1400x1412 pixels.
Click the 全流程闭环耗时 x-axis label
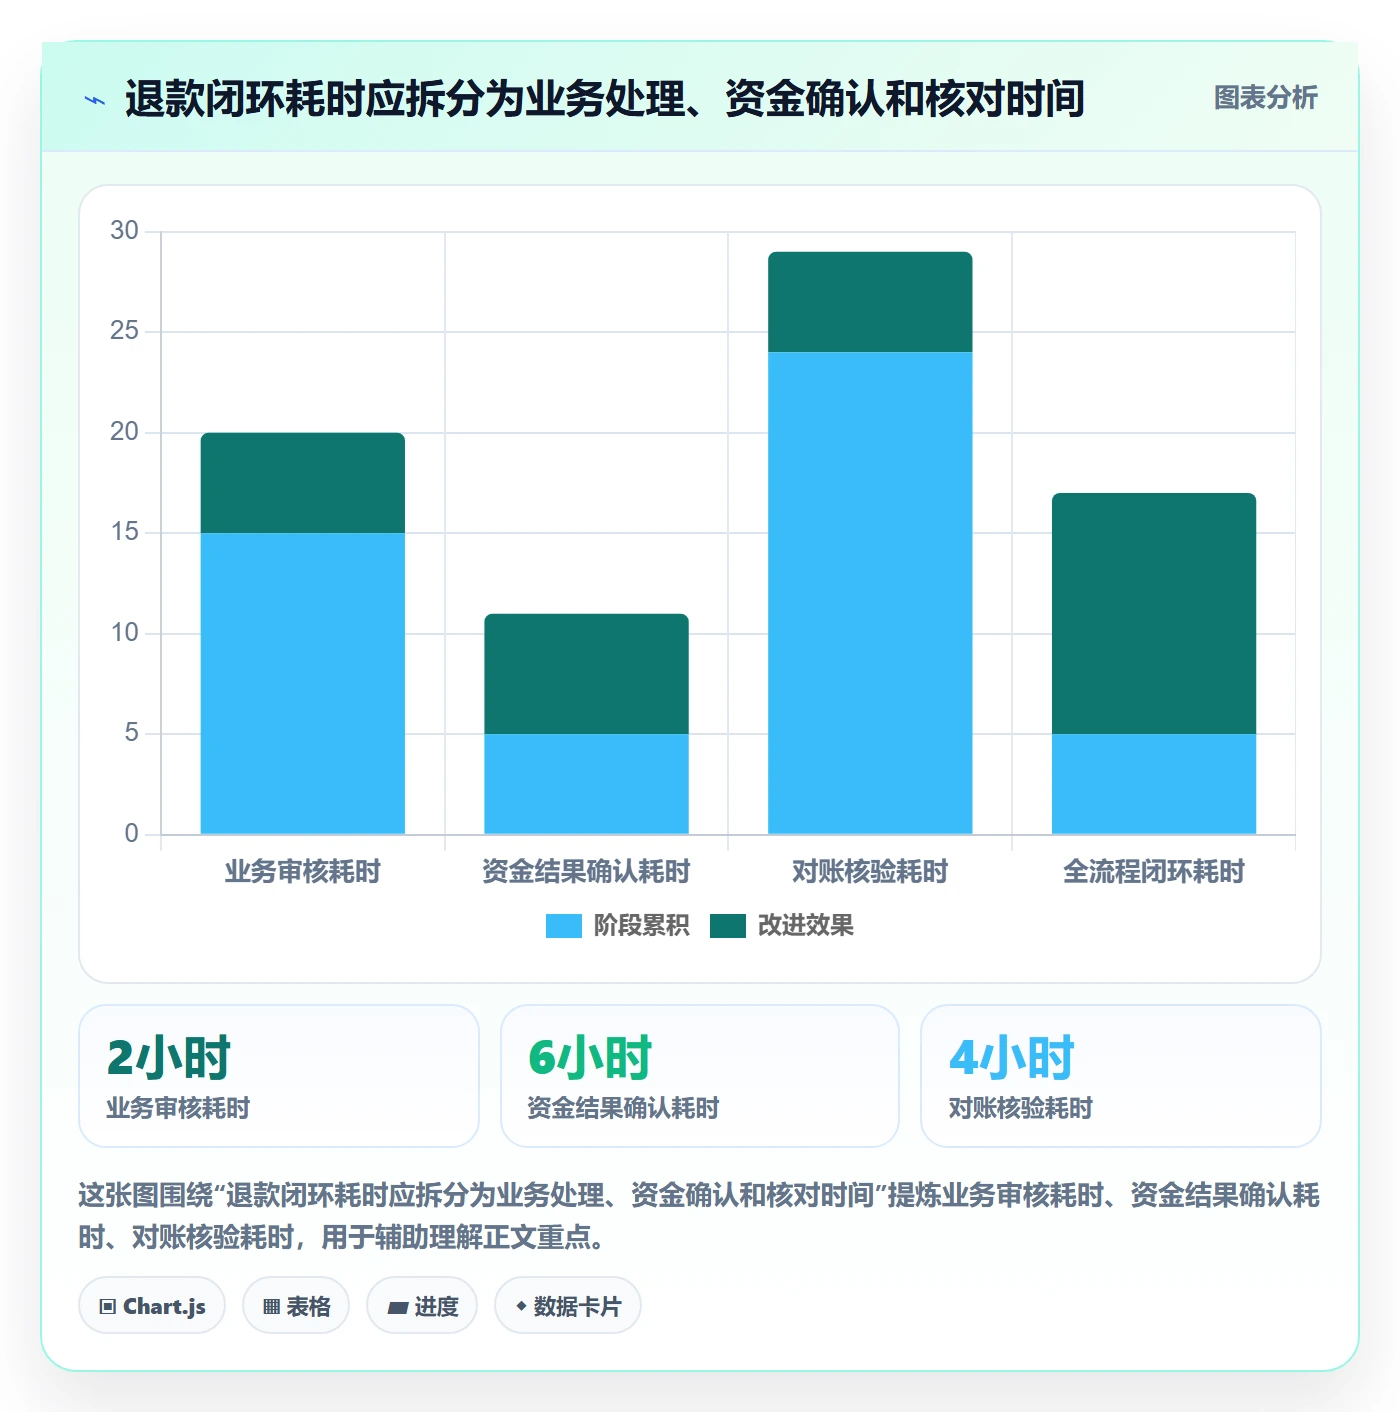click(1154, 872)
